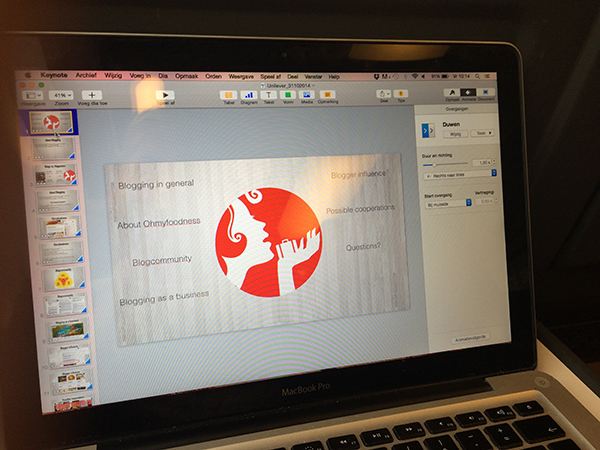Click the Animatievolgorde button
Viewport: 600px width, 450px height.
pyautogui.click(x=470, y=339)
